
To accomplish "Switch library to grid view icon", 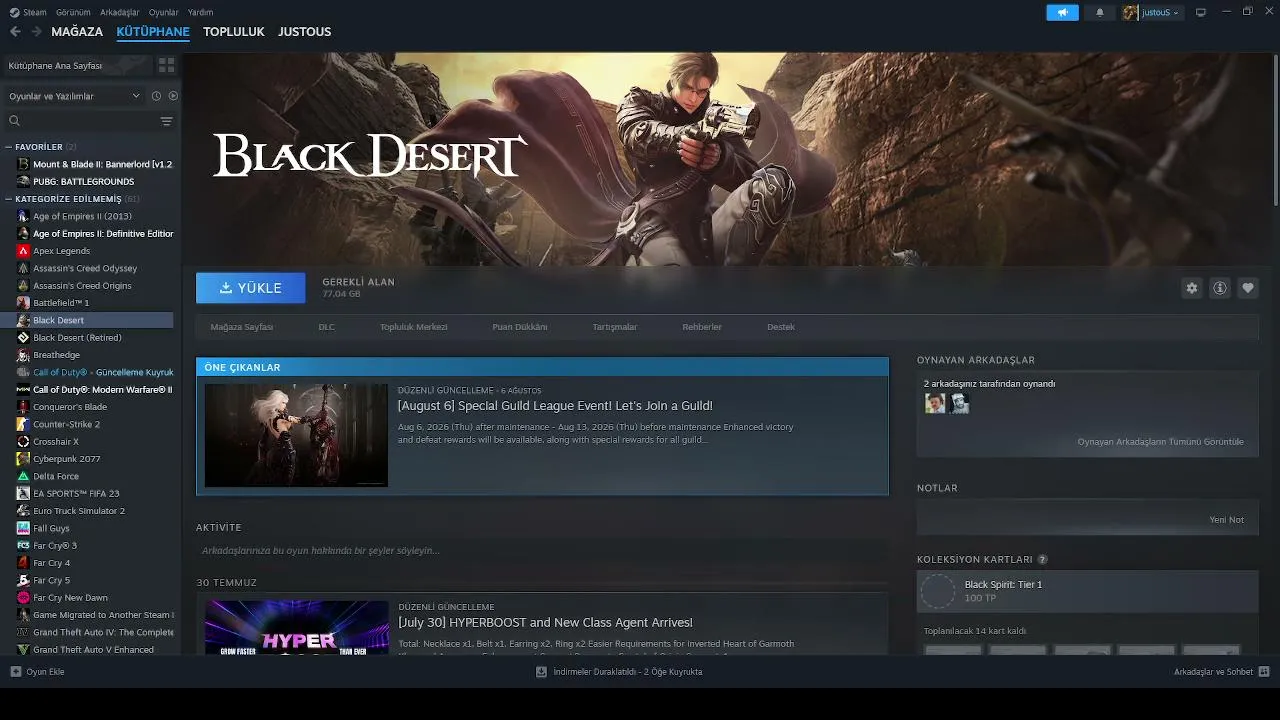I will point(167,65).
